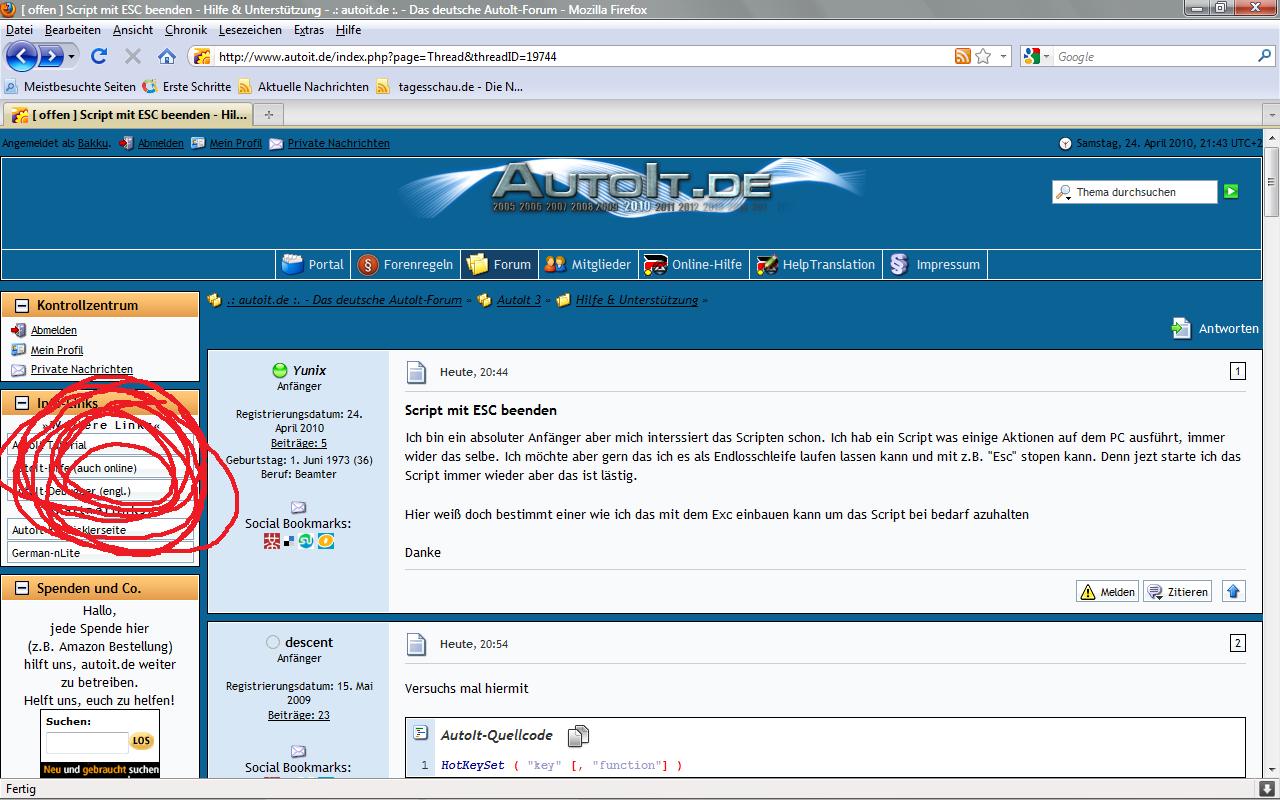Click the RSS feed icon in address bar
Image resolution: width=1280 pixels, height=800 pixels.
point(962,56)
